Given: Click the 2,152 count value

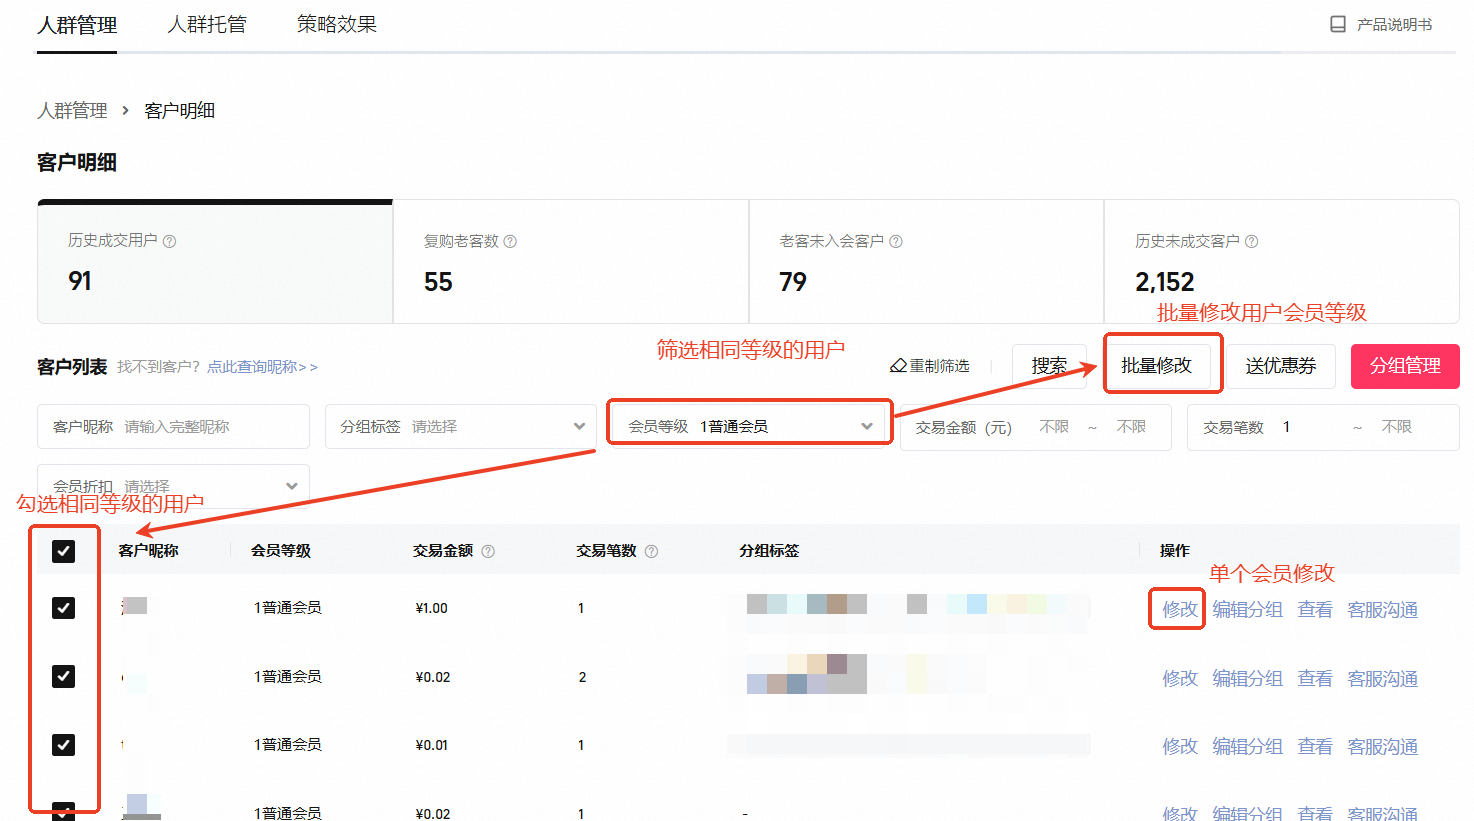Looking at the screenshot, I should click(1165, 282).
